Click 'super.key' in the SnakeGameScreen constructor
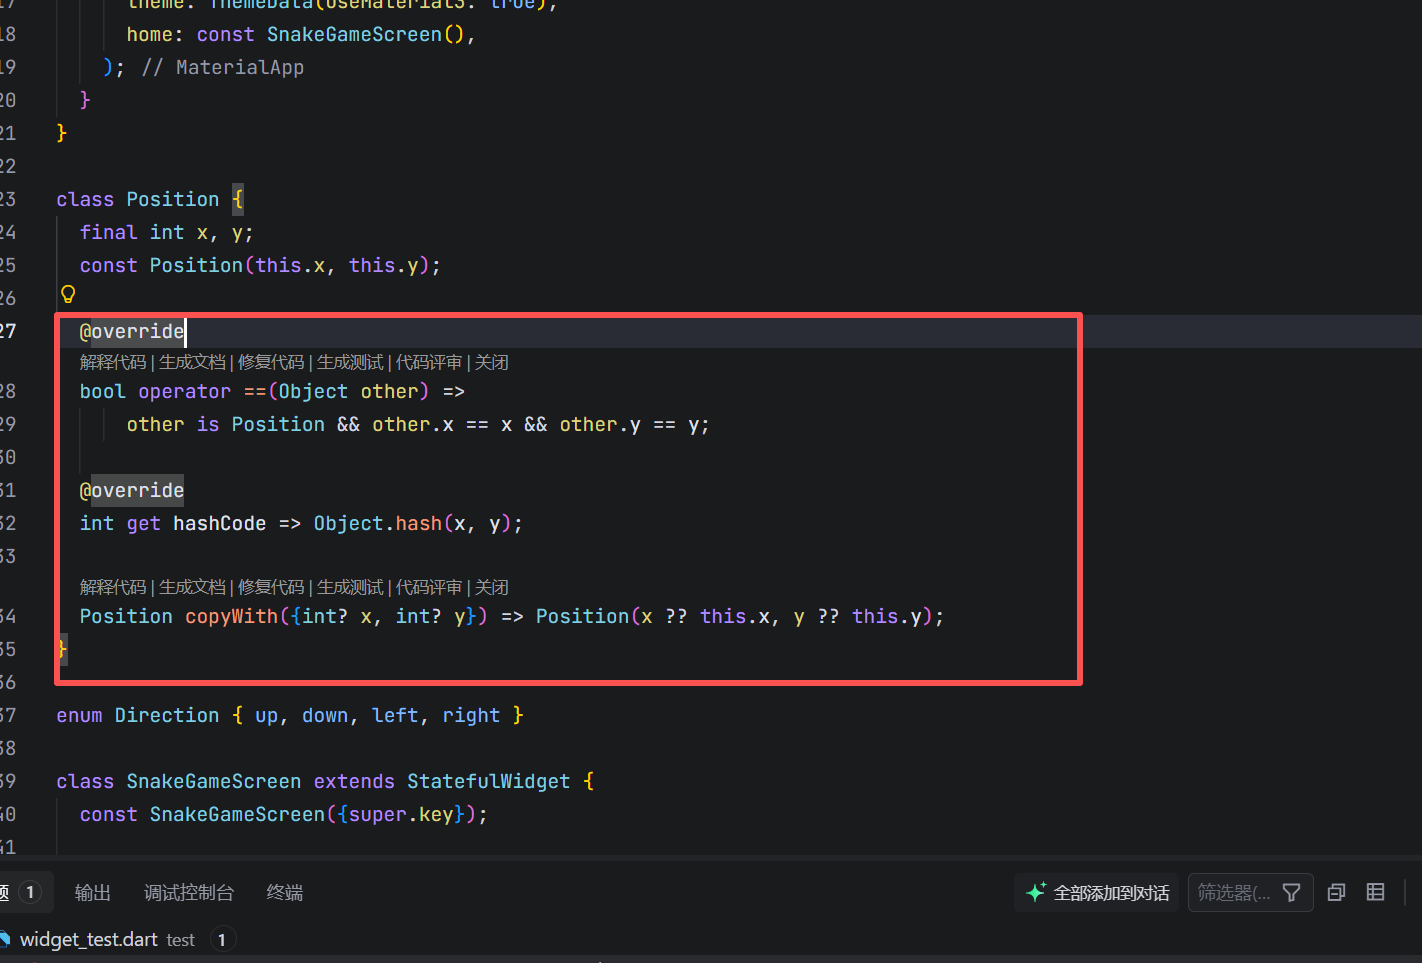1422x963 pixels. click(x=401, y=814)
